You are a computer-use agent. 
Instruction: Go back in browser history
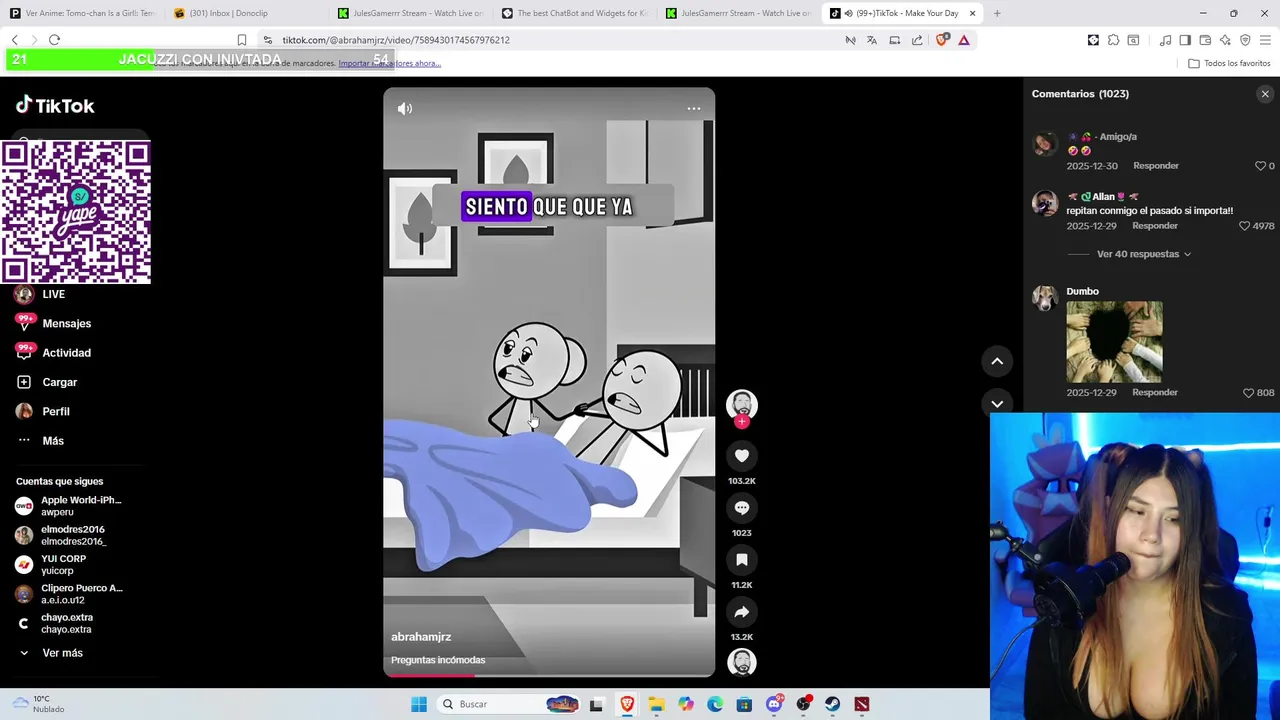[14, 40]
